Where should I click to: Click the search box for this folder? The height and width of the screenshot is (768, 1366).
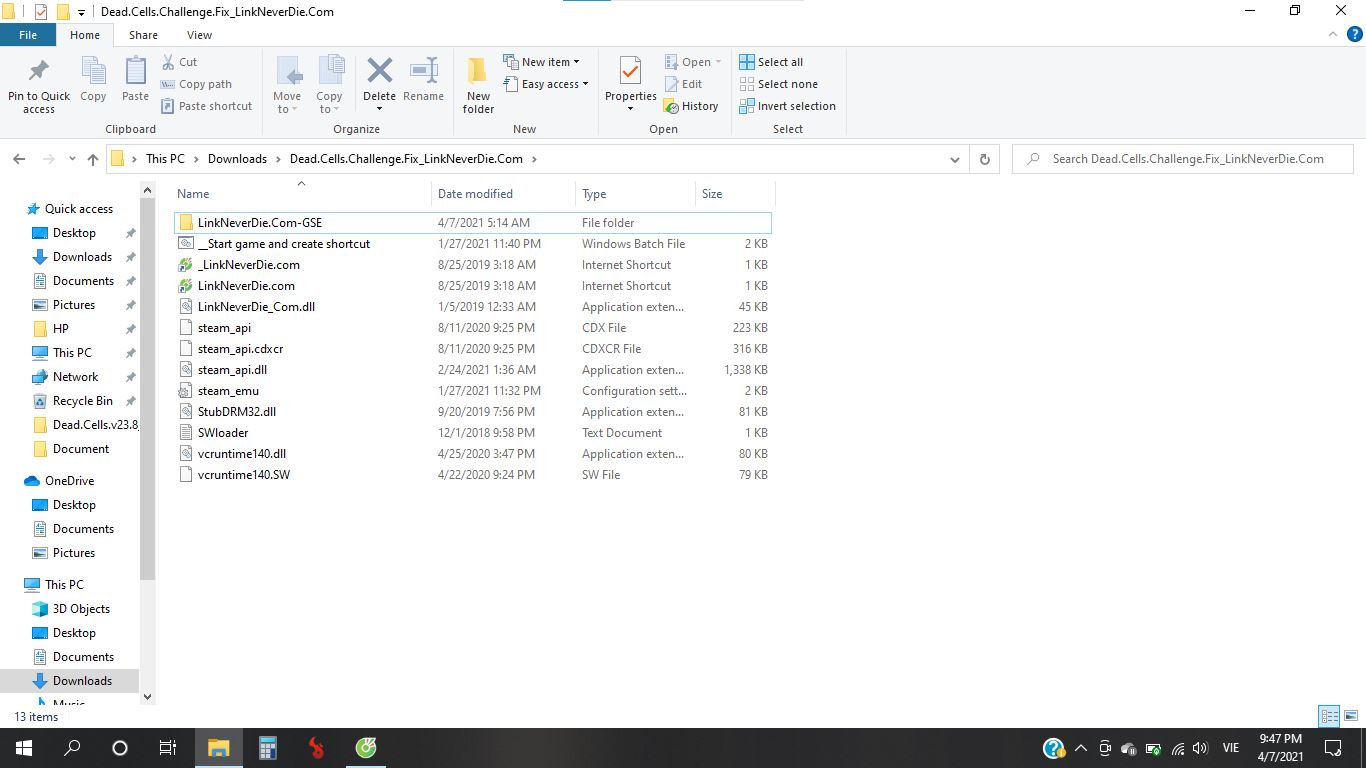coord(1187,159)
